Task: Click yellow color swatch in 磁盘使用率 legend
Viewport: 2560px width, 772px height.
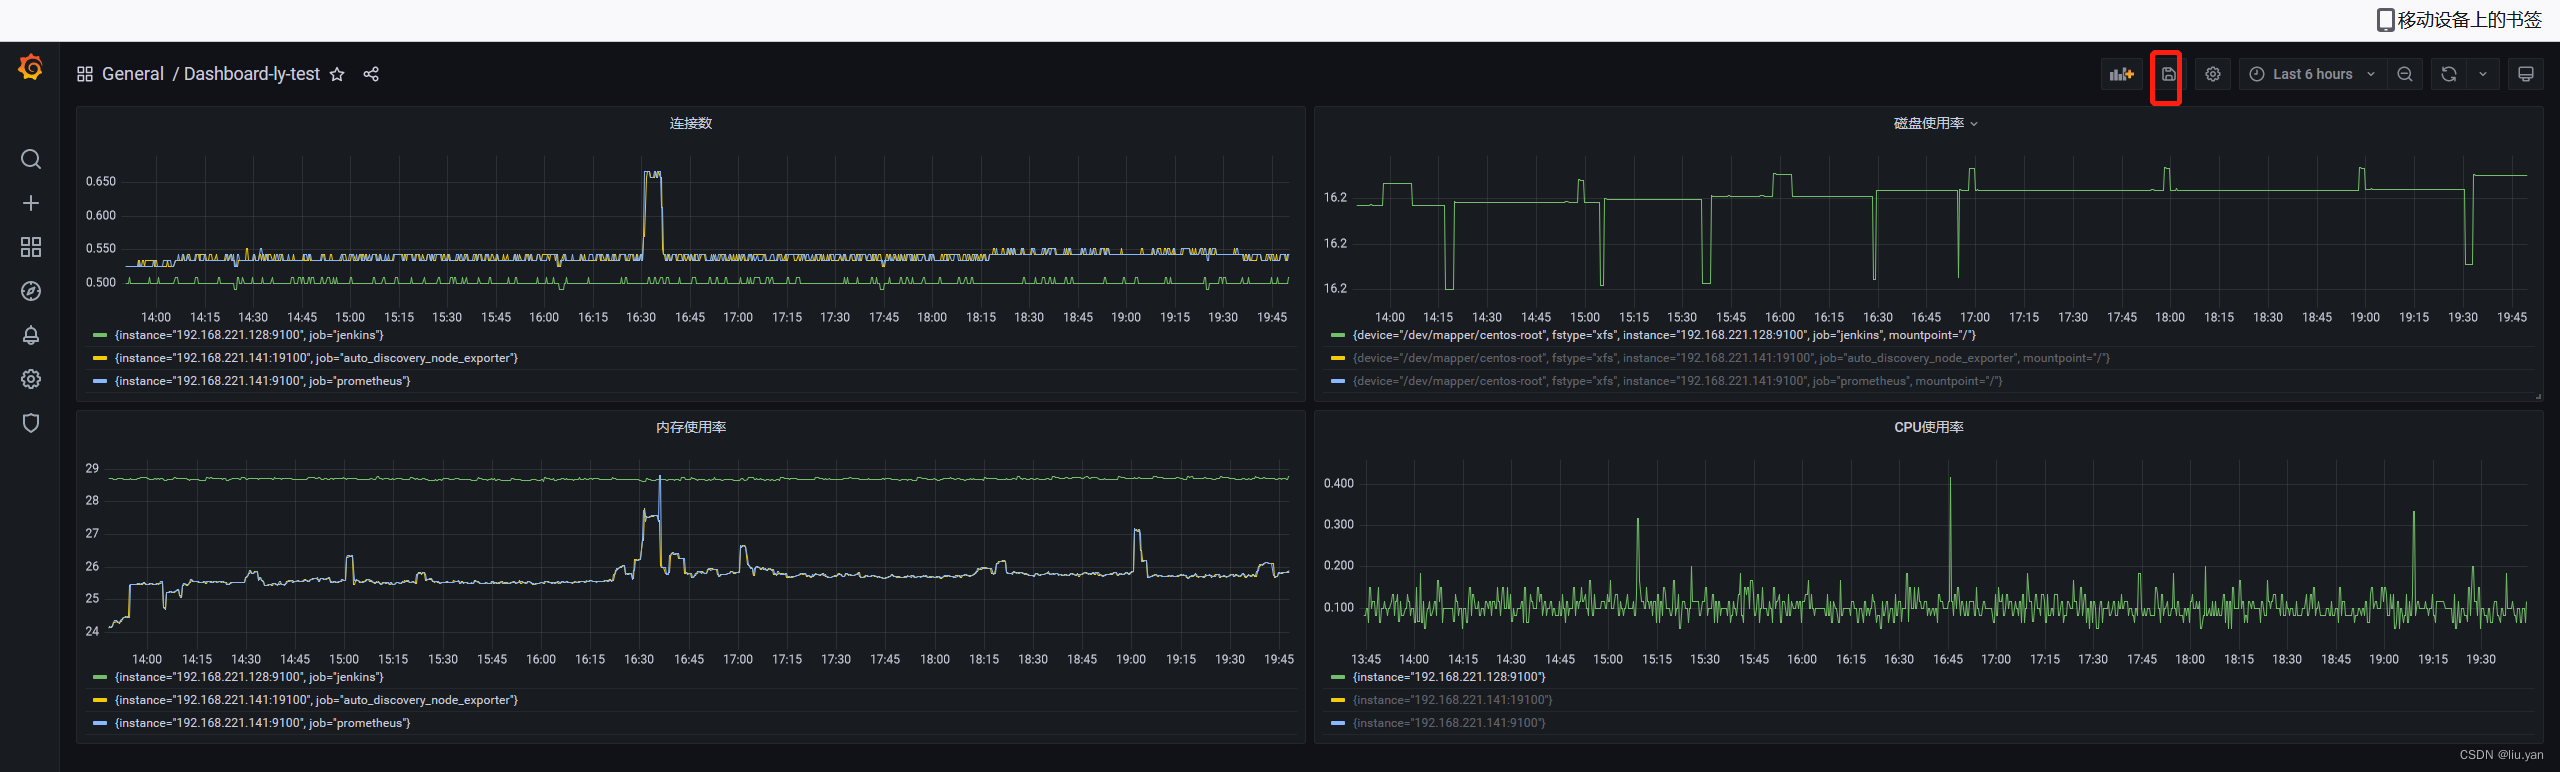Action: (1337, 358)
